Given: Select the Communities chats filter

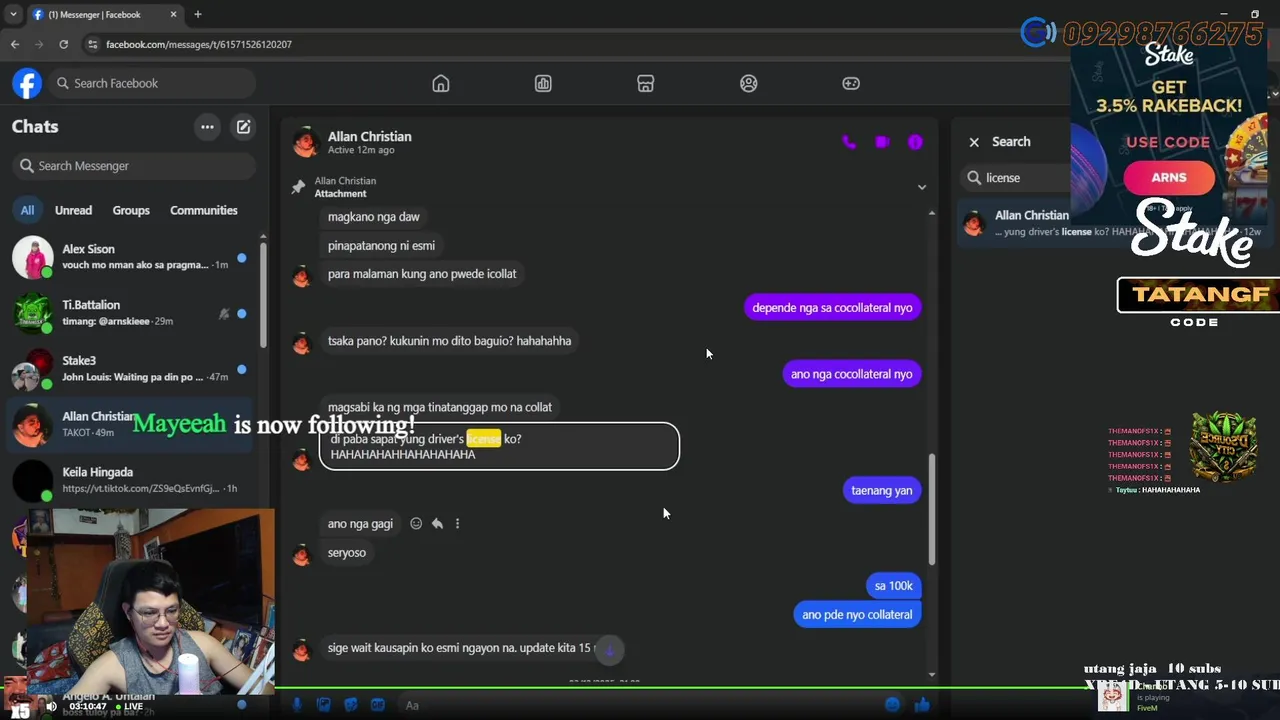Looking at the screenshot, I should click(204, 210).
